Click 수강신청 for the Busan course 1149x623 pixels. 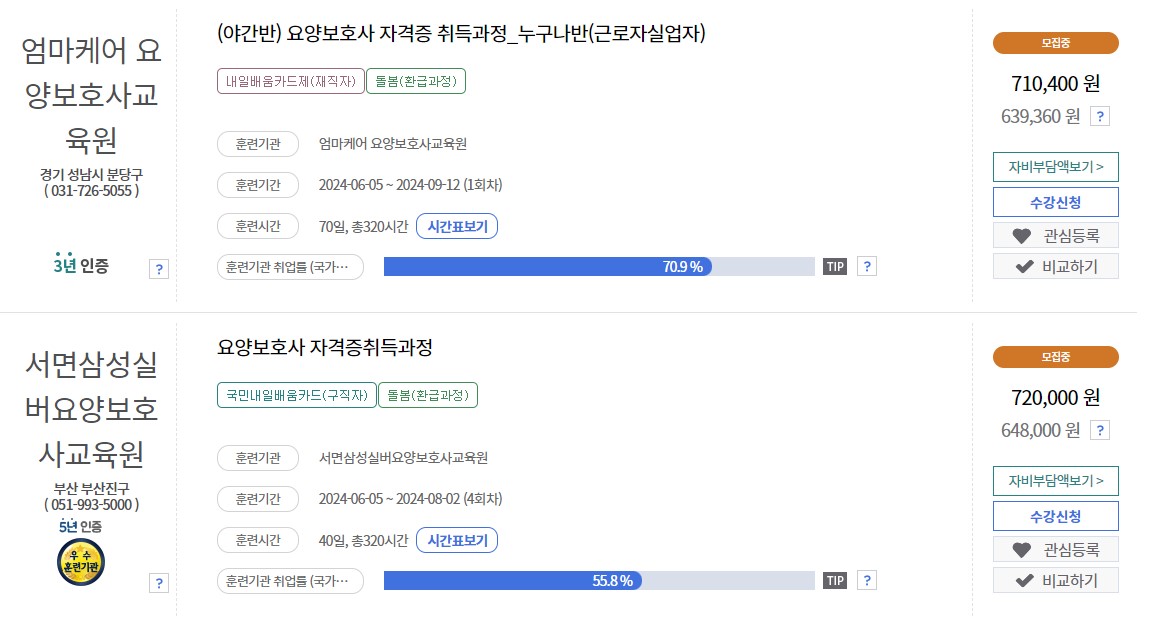[x=1055, y=516]
